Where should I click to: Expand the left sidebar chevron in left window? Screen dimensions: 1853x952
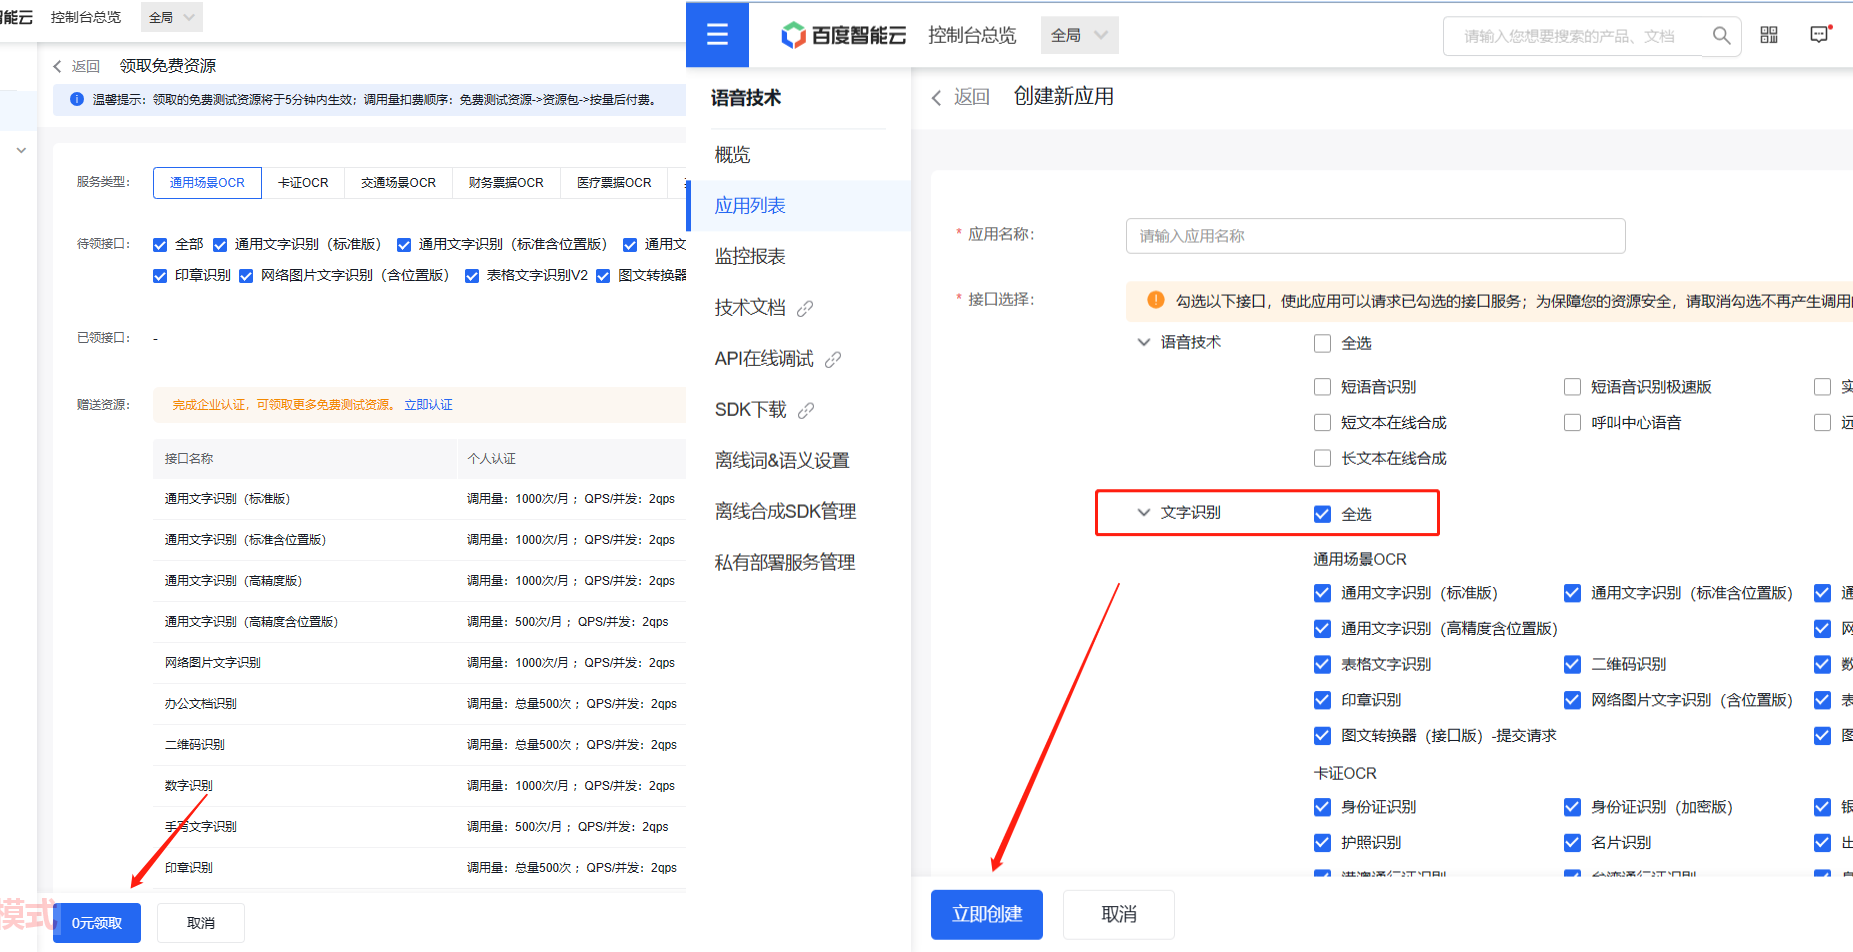click(21, 151)
